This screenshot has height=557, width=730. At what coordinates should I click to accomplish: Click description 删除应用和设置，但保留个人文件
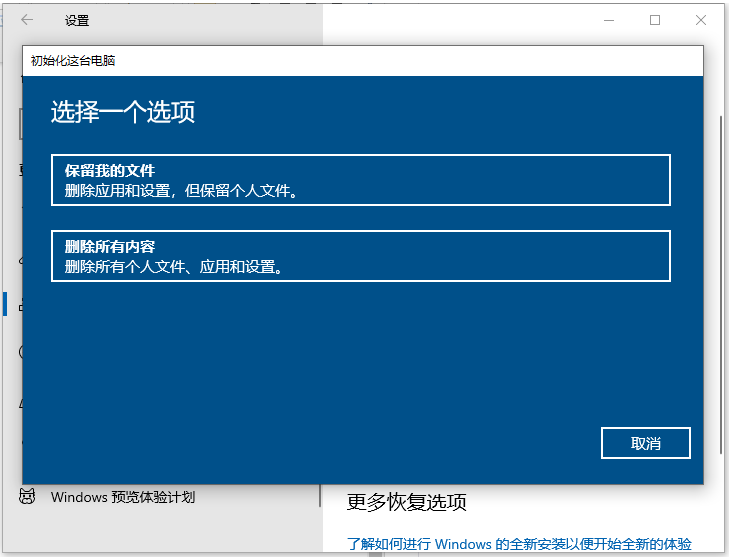(181, 190)
